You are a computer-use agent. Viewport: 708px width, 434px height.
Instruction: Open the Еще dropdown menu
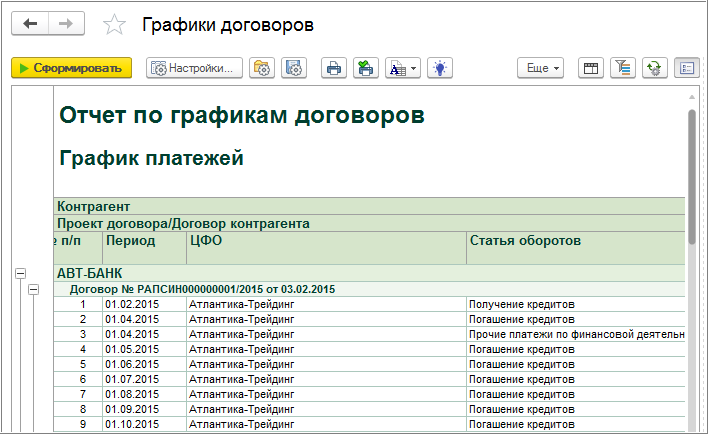pyautogui.click(x=540, y=68)
